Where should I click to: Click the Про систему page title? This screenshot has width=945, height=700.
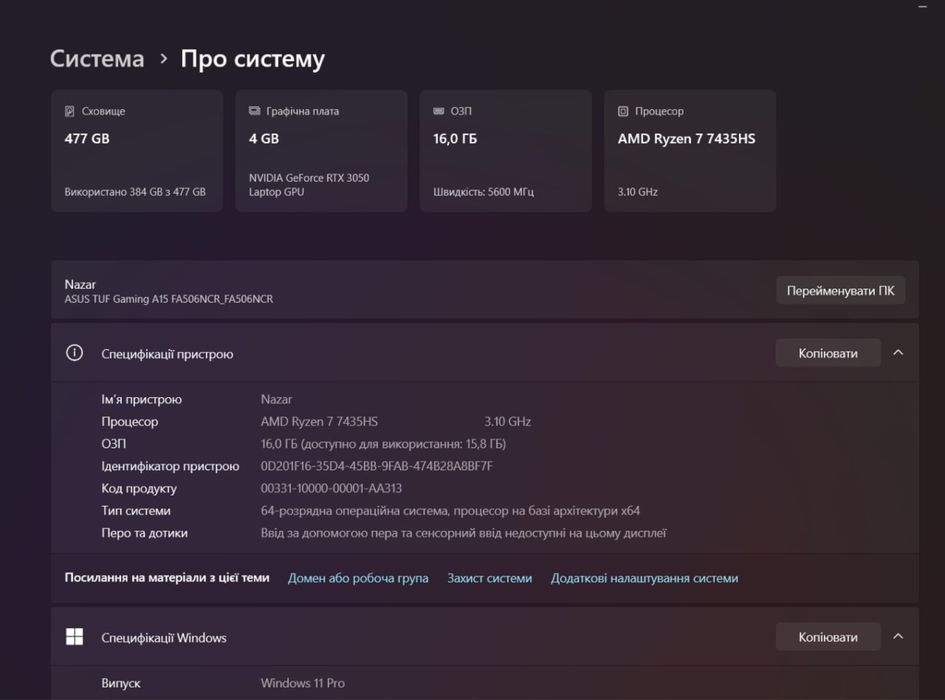(253, 59)
